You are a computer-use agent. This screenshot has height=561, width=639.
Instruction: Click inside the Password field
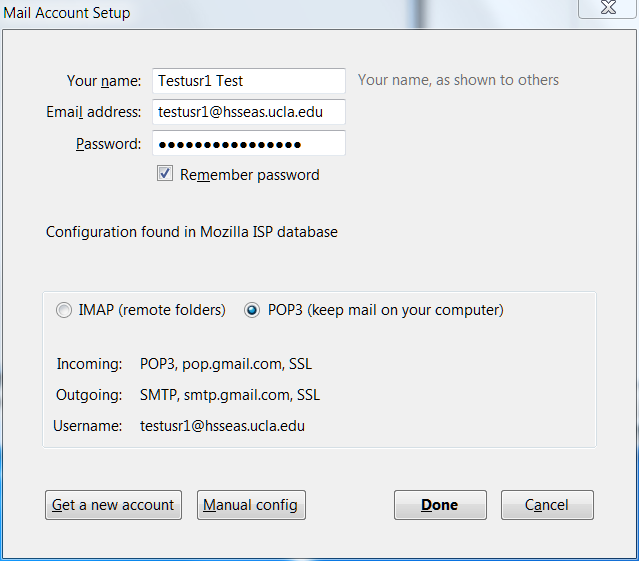point(248,143)
